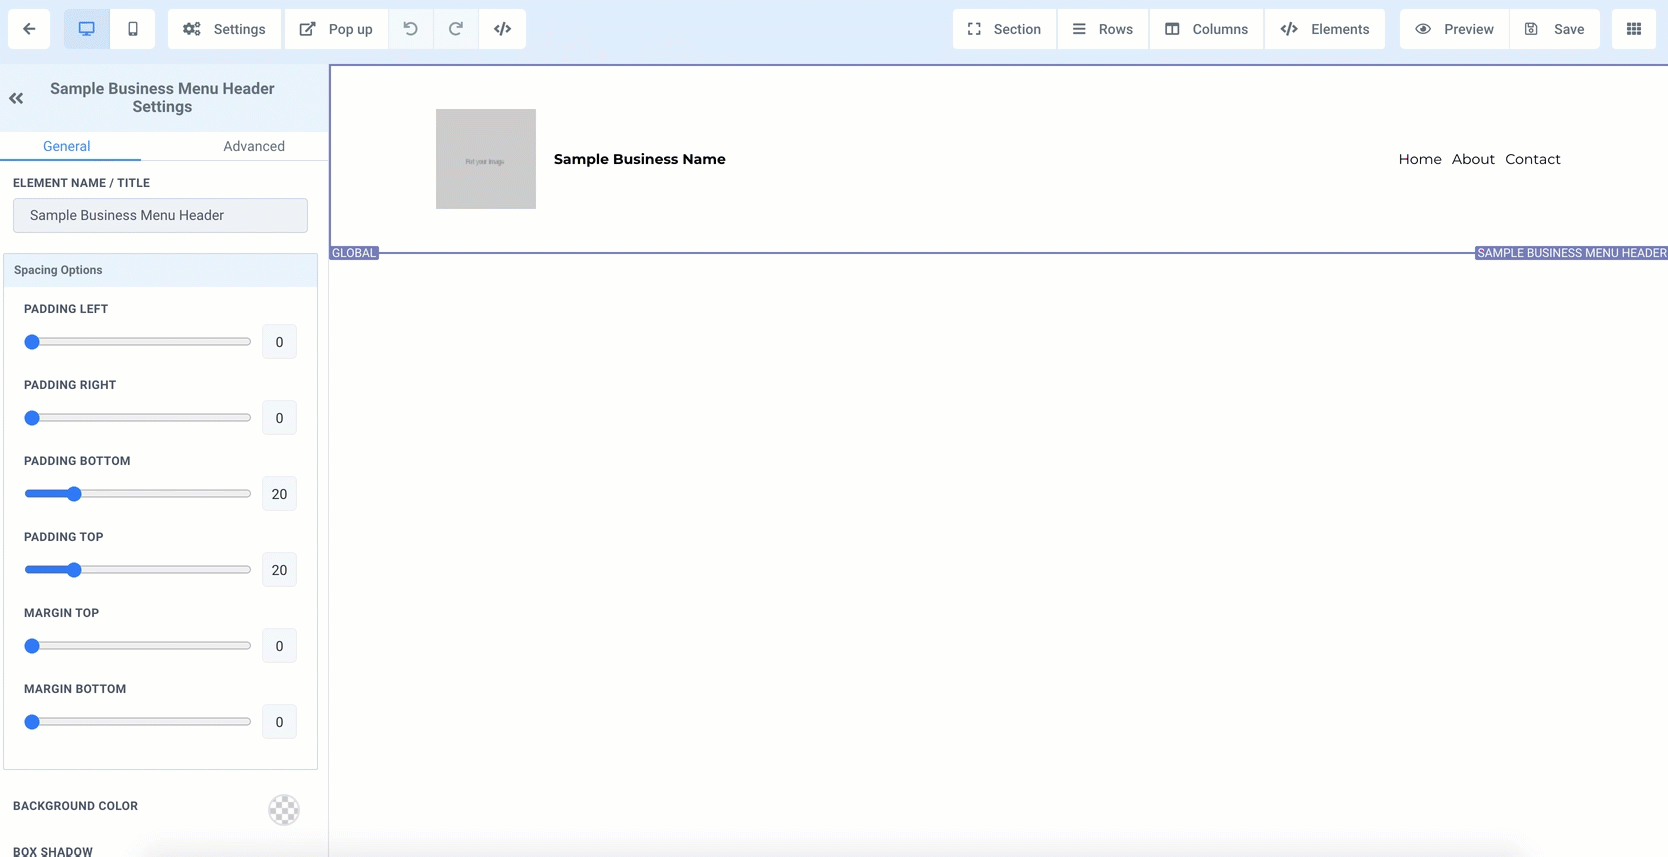Click the Padding Top value box
Image resolution: width=1668 pixels, height=857 pixels.
(x=279, y=570)
